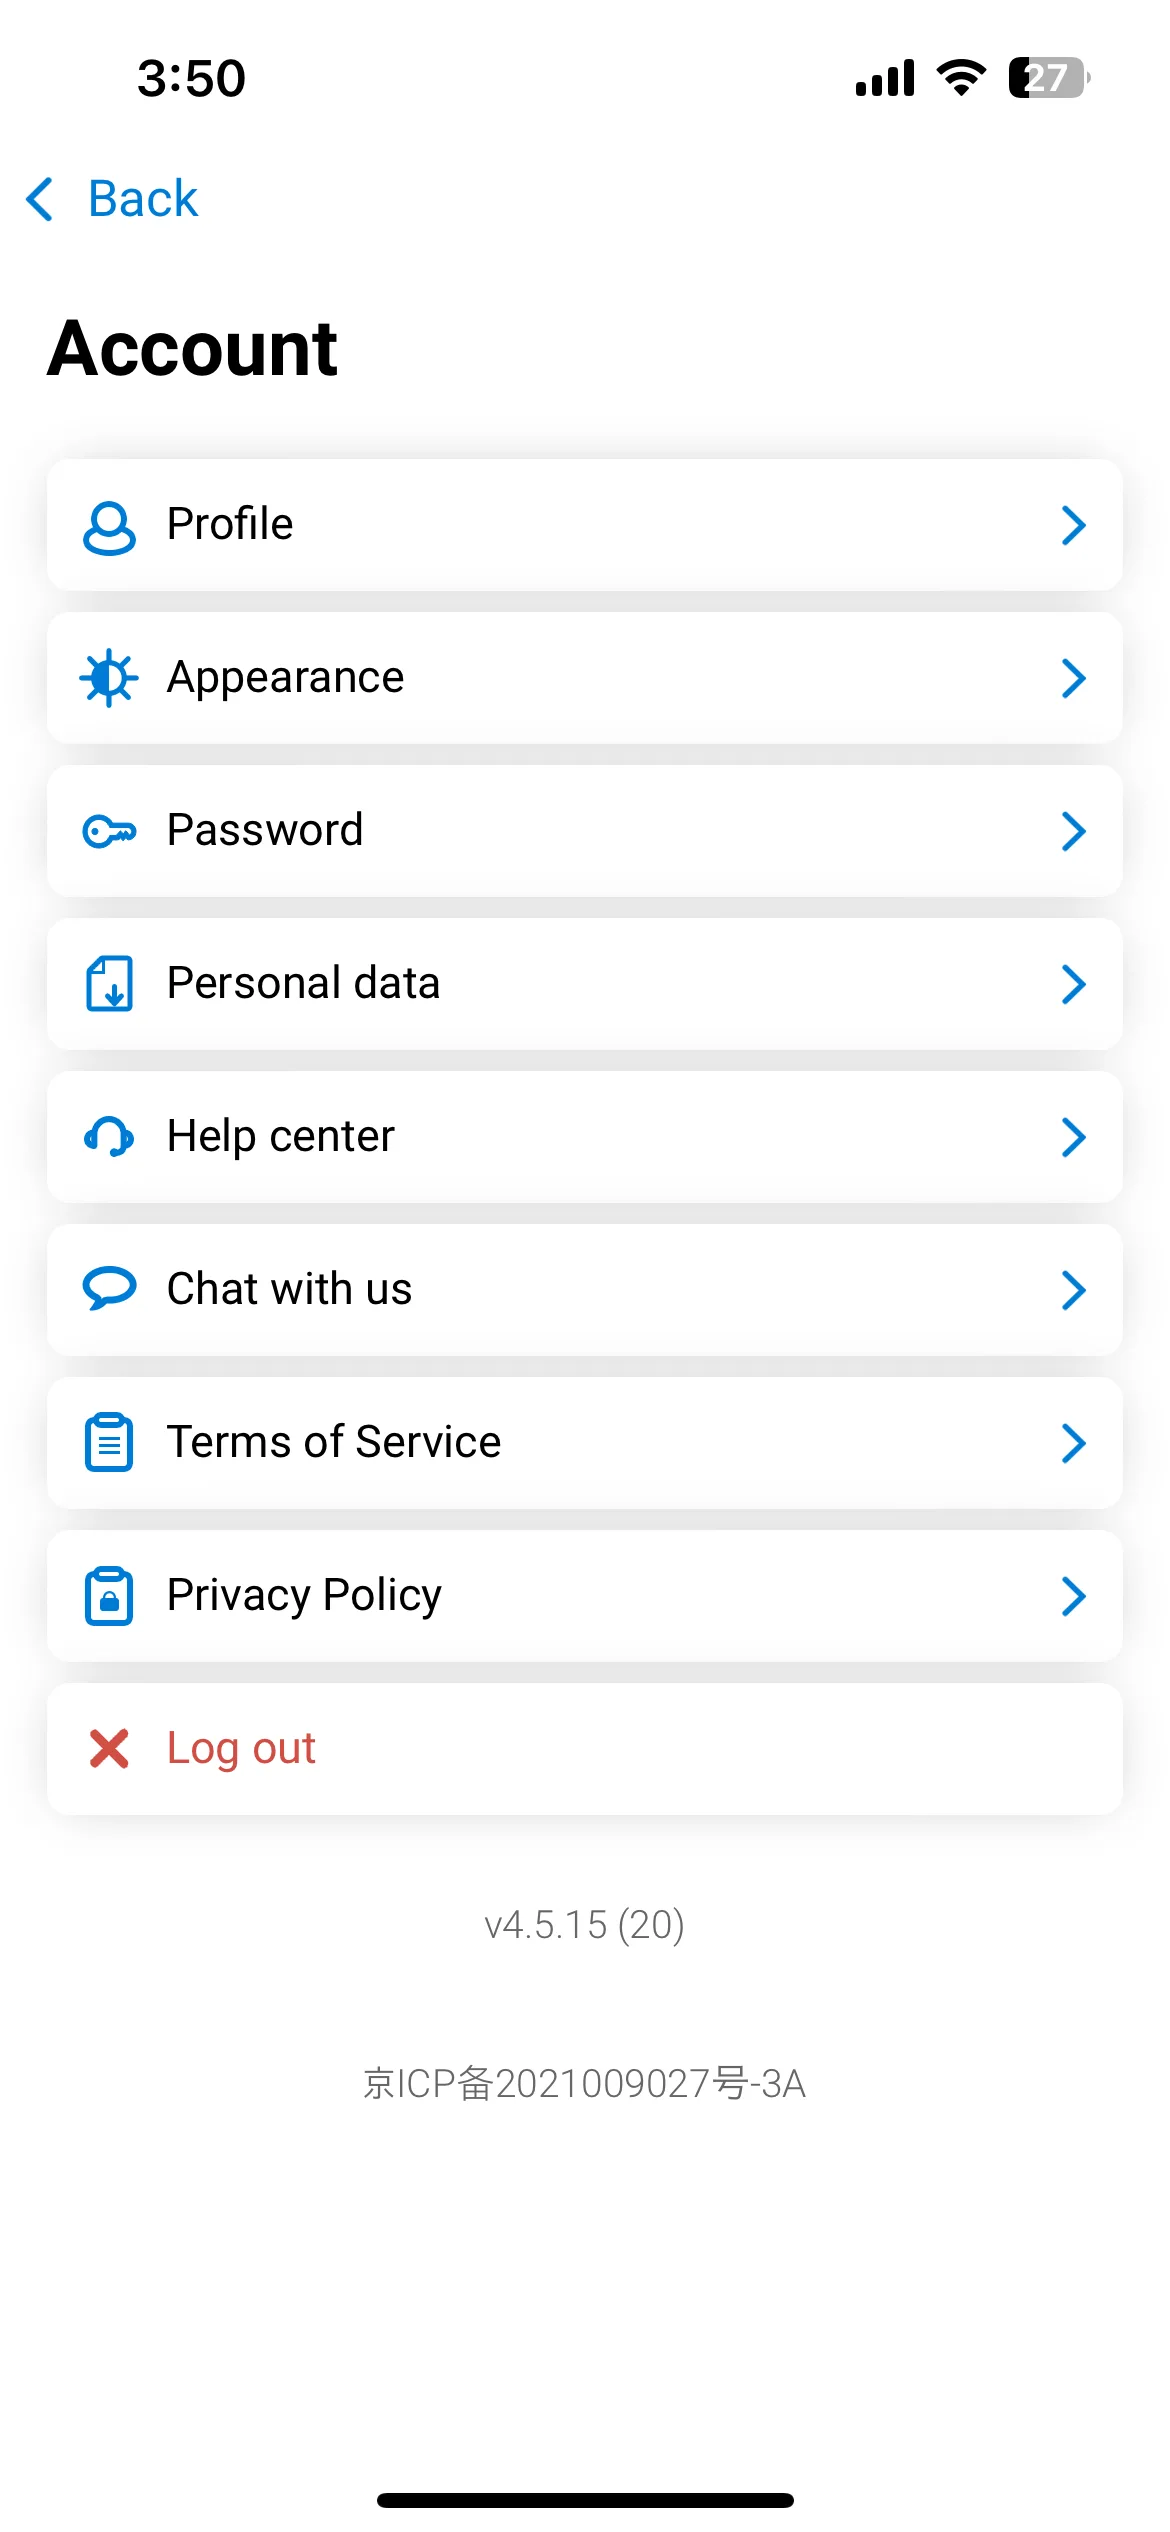The image size is (1170, 2532).
Task: Tap the Profile person icon
Action: coord(109,527)
